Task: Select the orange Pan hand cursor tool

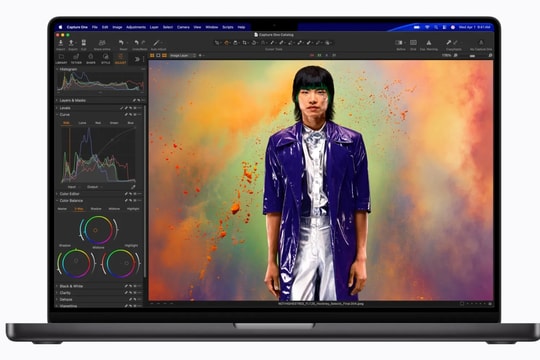Action: click(227, 43)
